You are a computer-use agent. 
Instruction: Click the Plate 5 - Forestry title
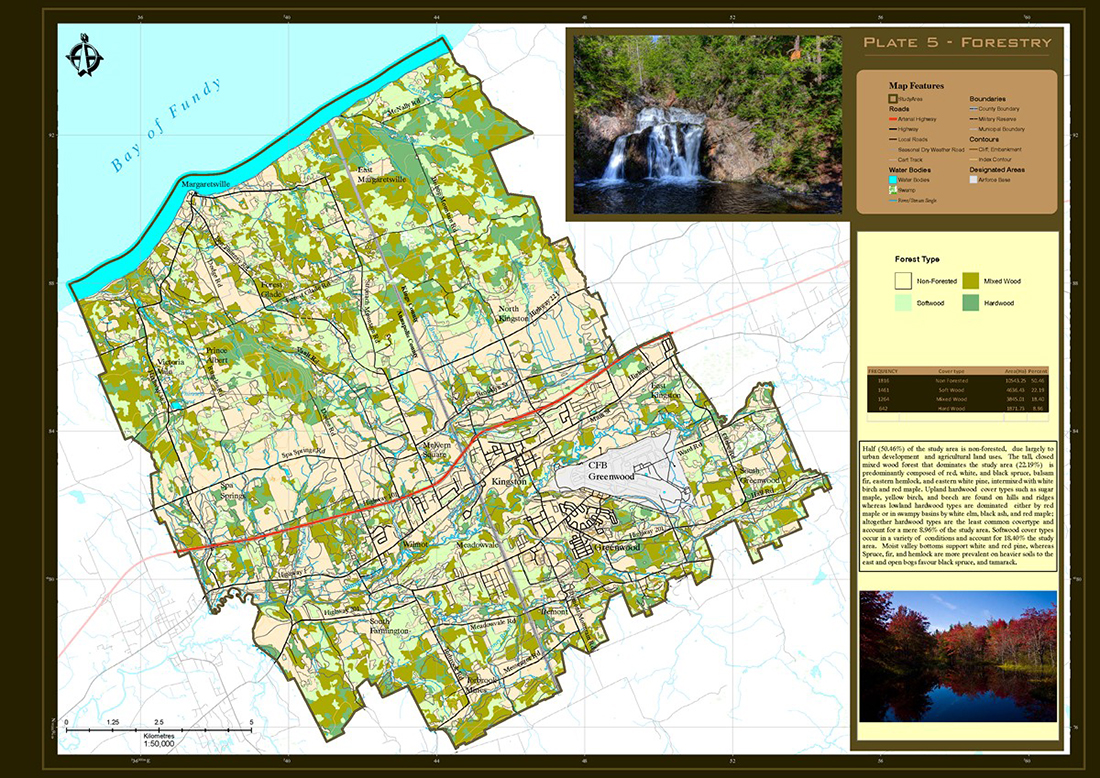click(958, 43)
